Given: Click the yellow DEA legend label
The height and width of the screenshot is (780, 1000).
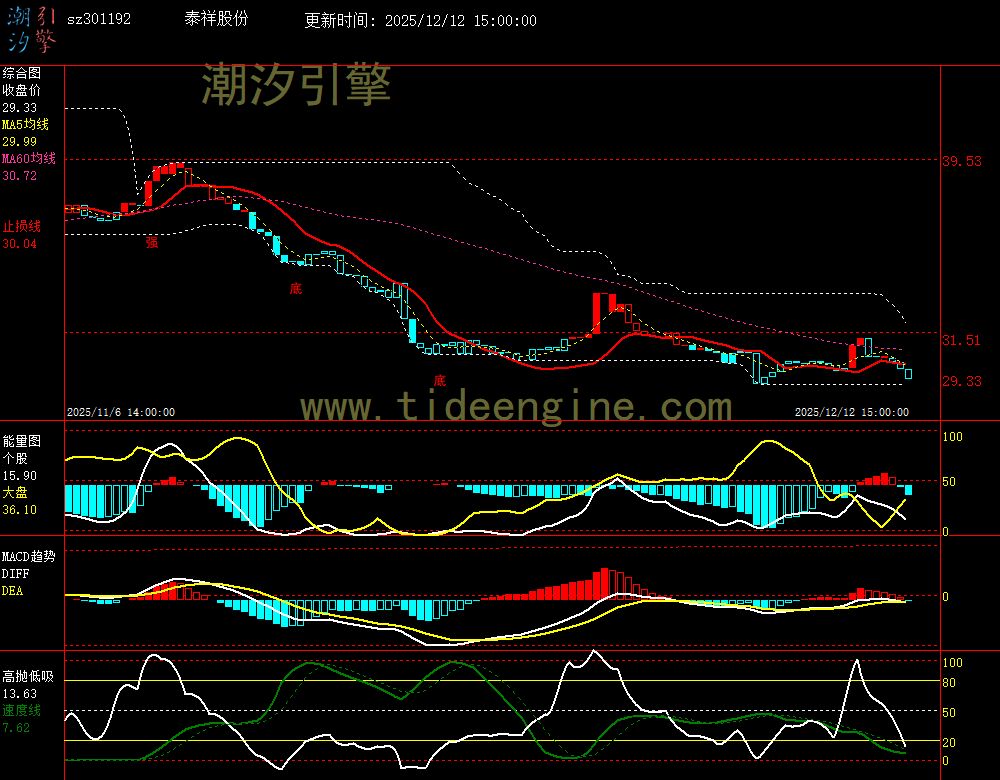Looking at the screenshot, I should [x=13, y=591].
